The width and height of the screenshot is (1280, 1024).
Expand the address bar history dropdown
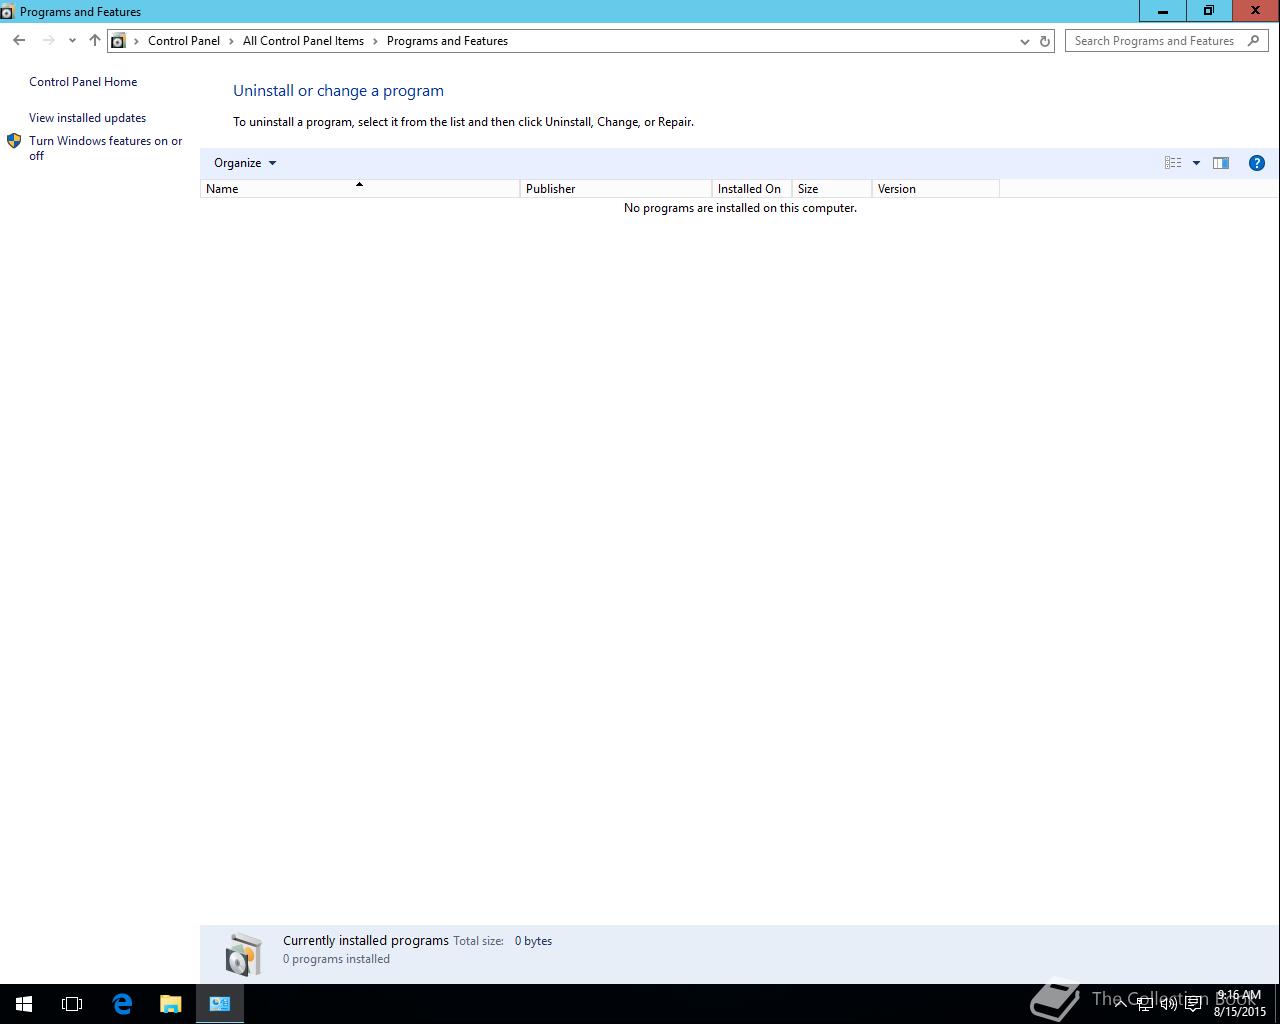[1024, 41]
